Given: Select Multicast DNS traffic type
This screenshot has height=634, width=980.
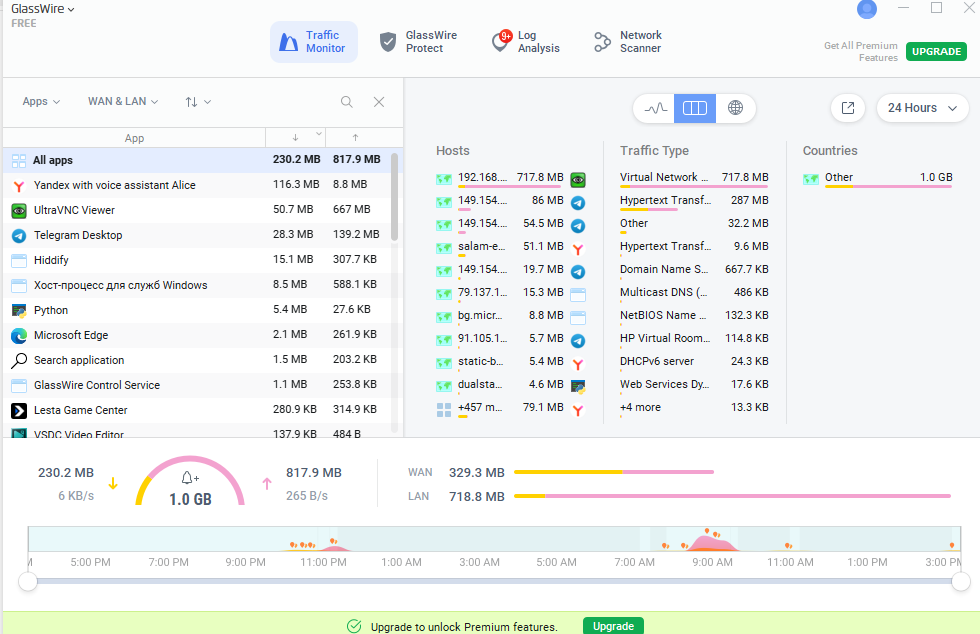Looking at the screenshot, I should click(x=694, y=293).
